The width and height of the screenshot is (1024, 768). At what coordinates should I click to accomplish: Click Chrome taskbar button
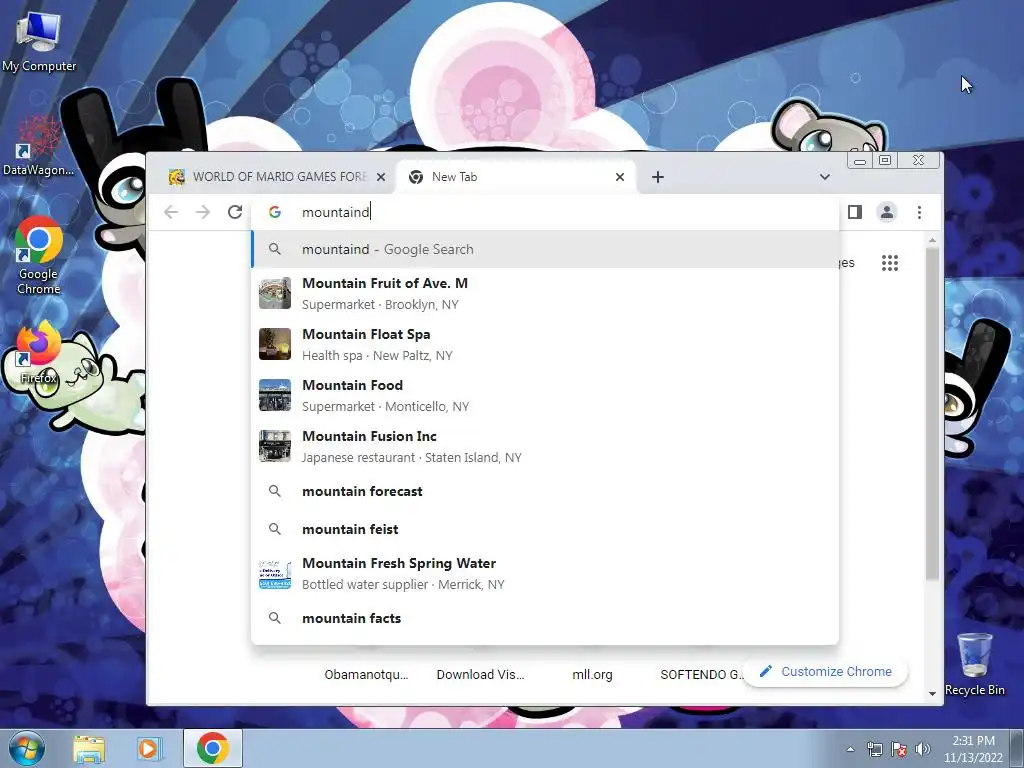[212, 748]
